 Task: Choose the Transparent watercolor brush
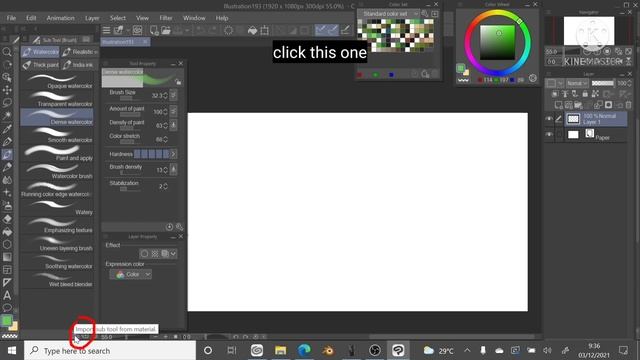(57, 99)
